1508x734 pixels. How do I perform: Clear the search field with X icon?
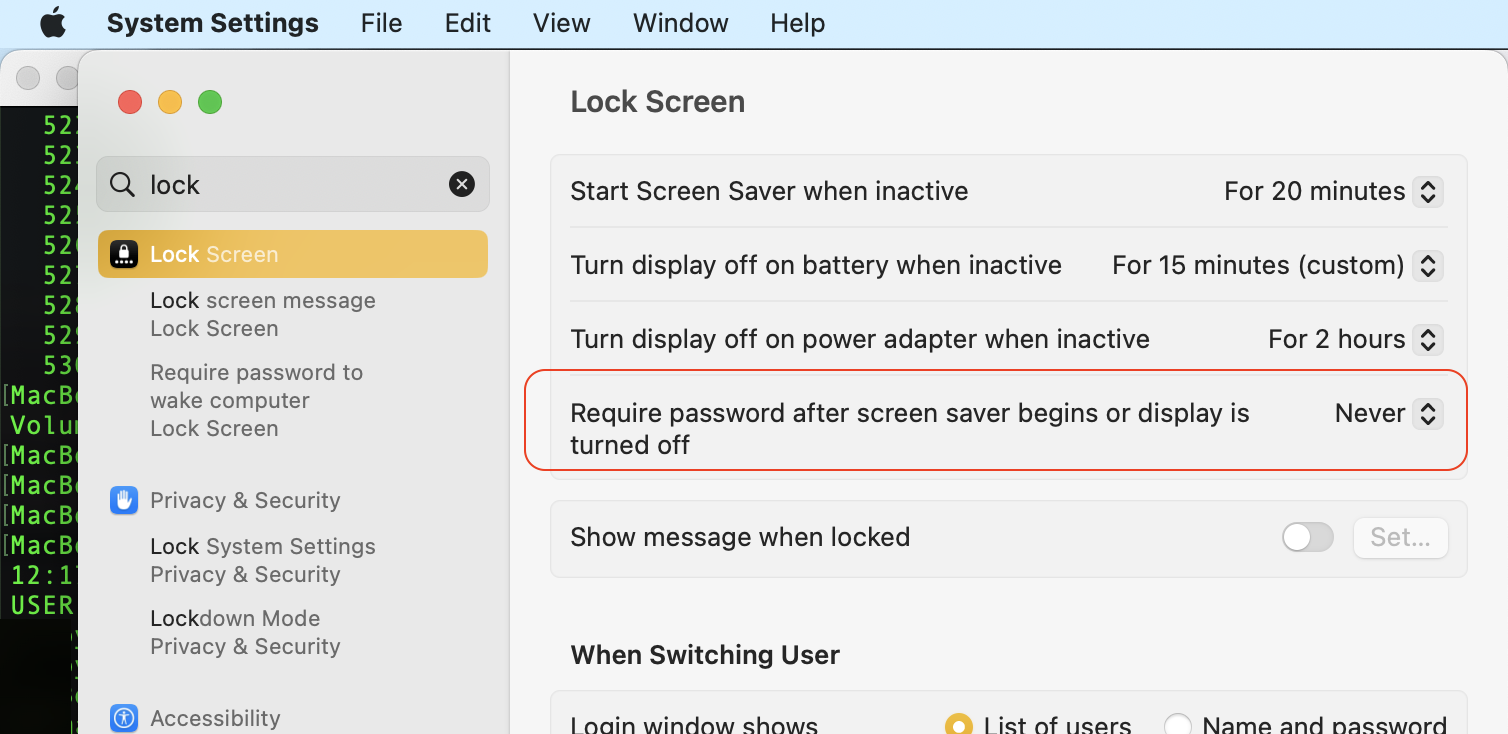coord(462,184)
